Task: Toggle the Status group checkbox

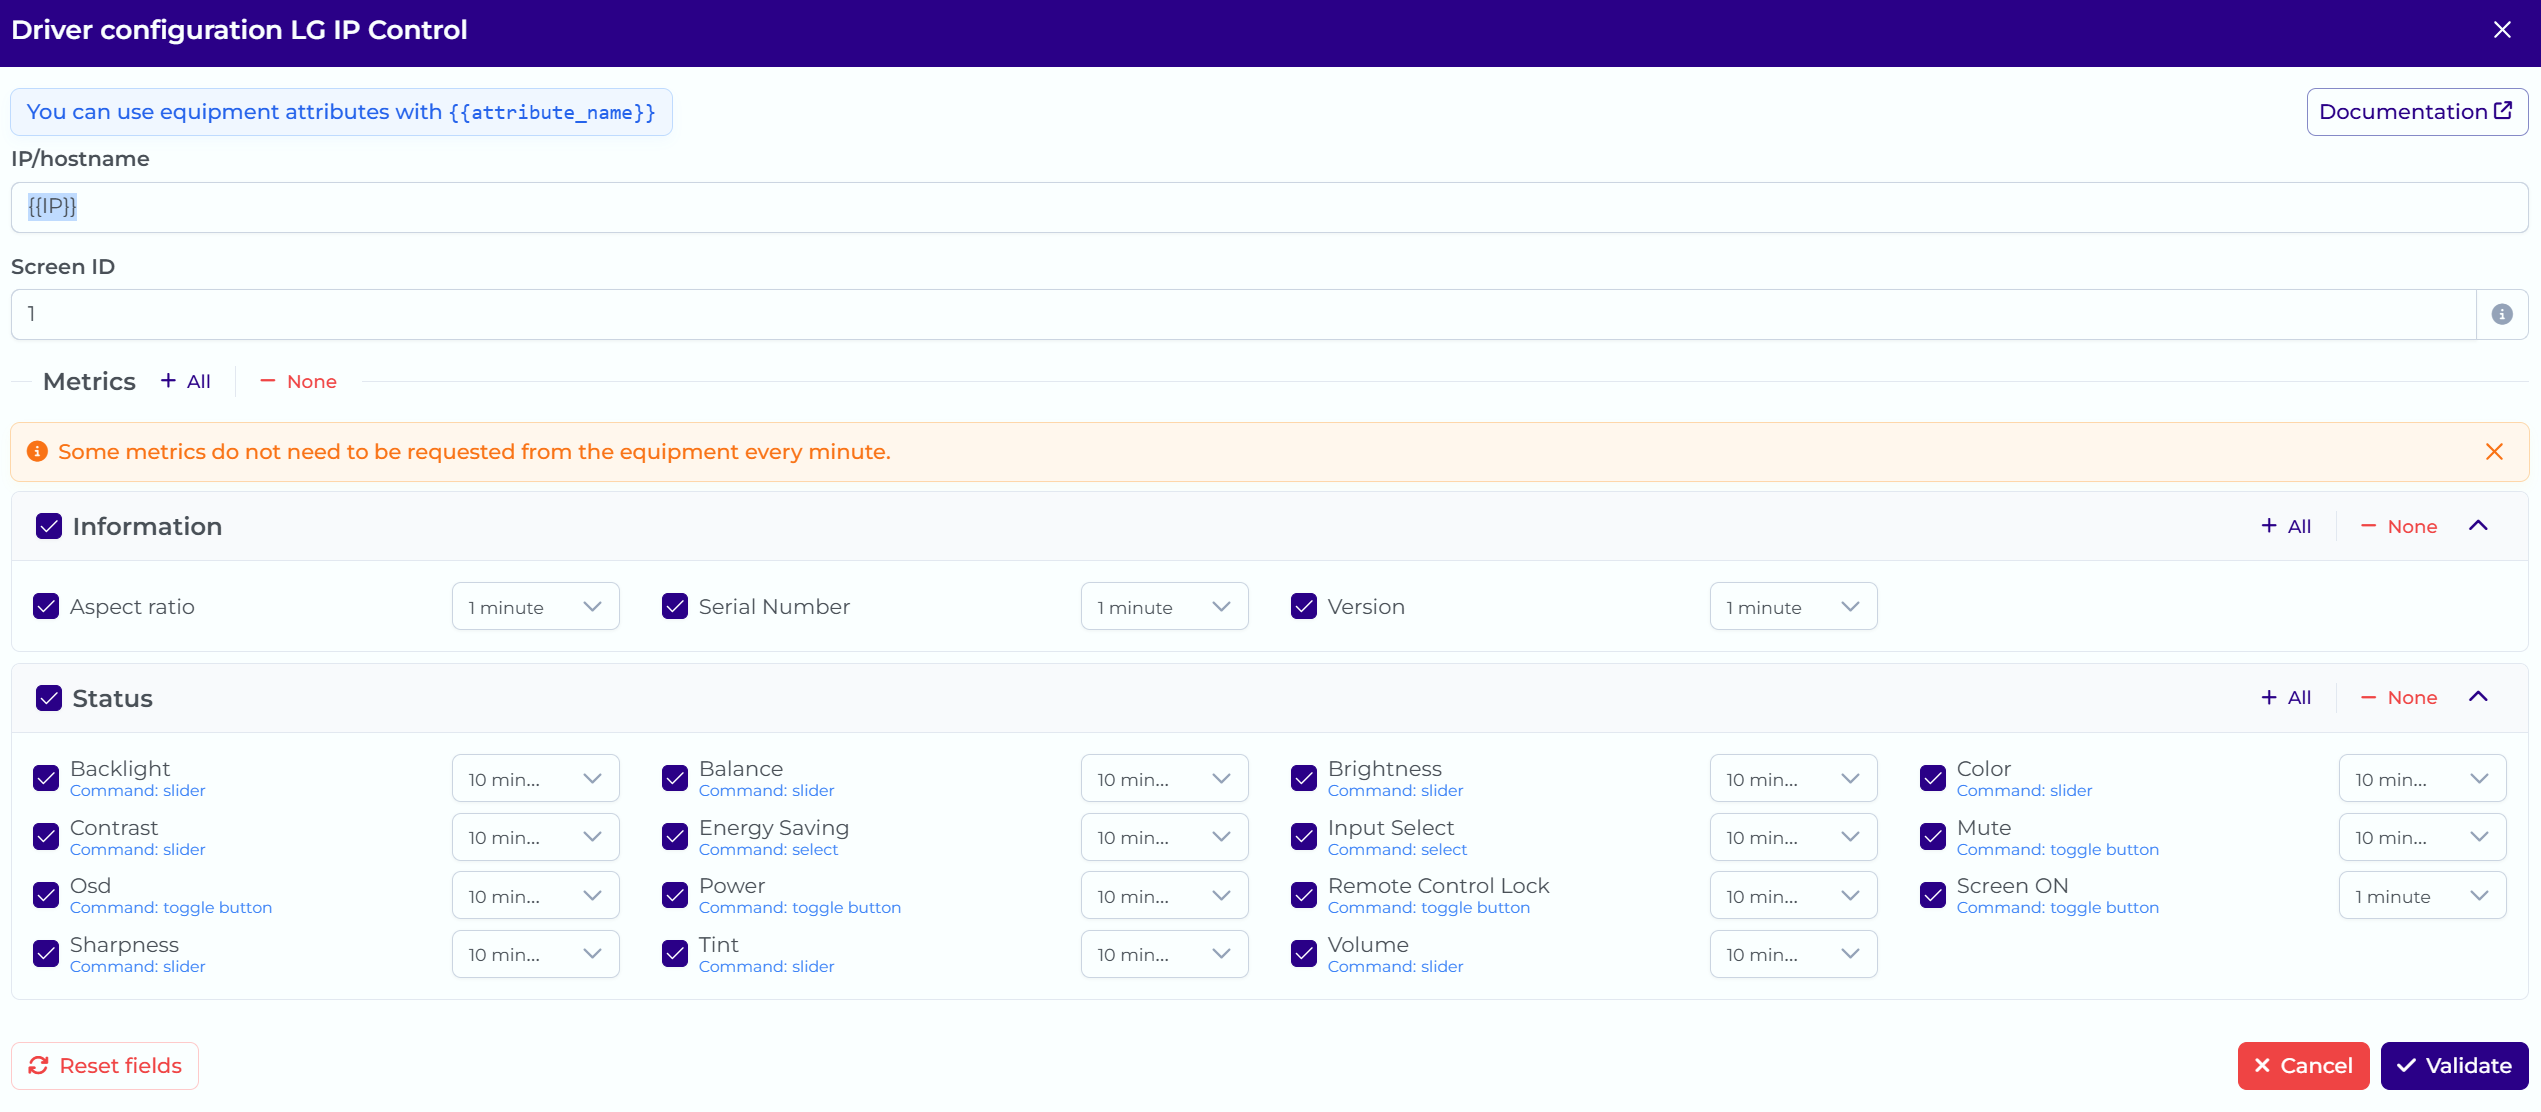Action: point(49,698)
